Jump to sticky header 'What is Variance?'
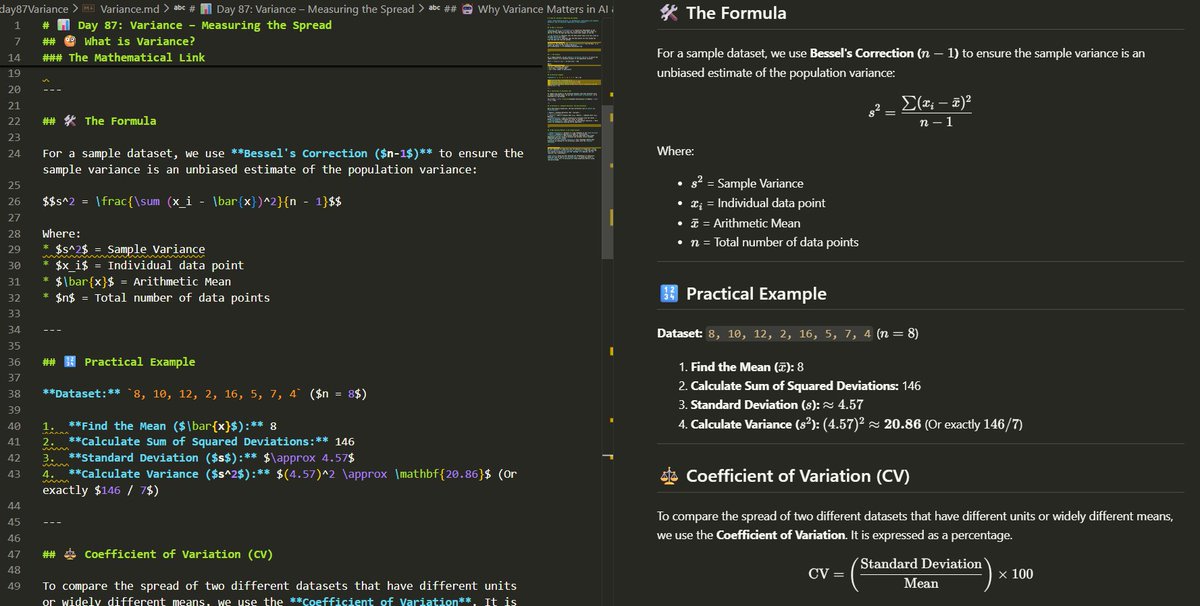This screenshot has width=1200, height=606. tap(119, 41)
